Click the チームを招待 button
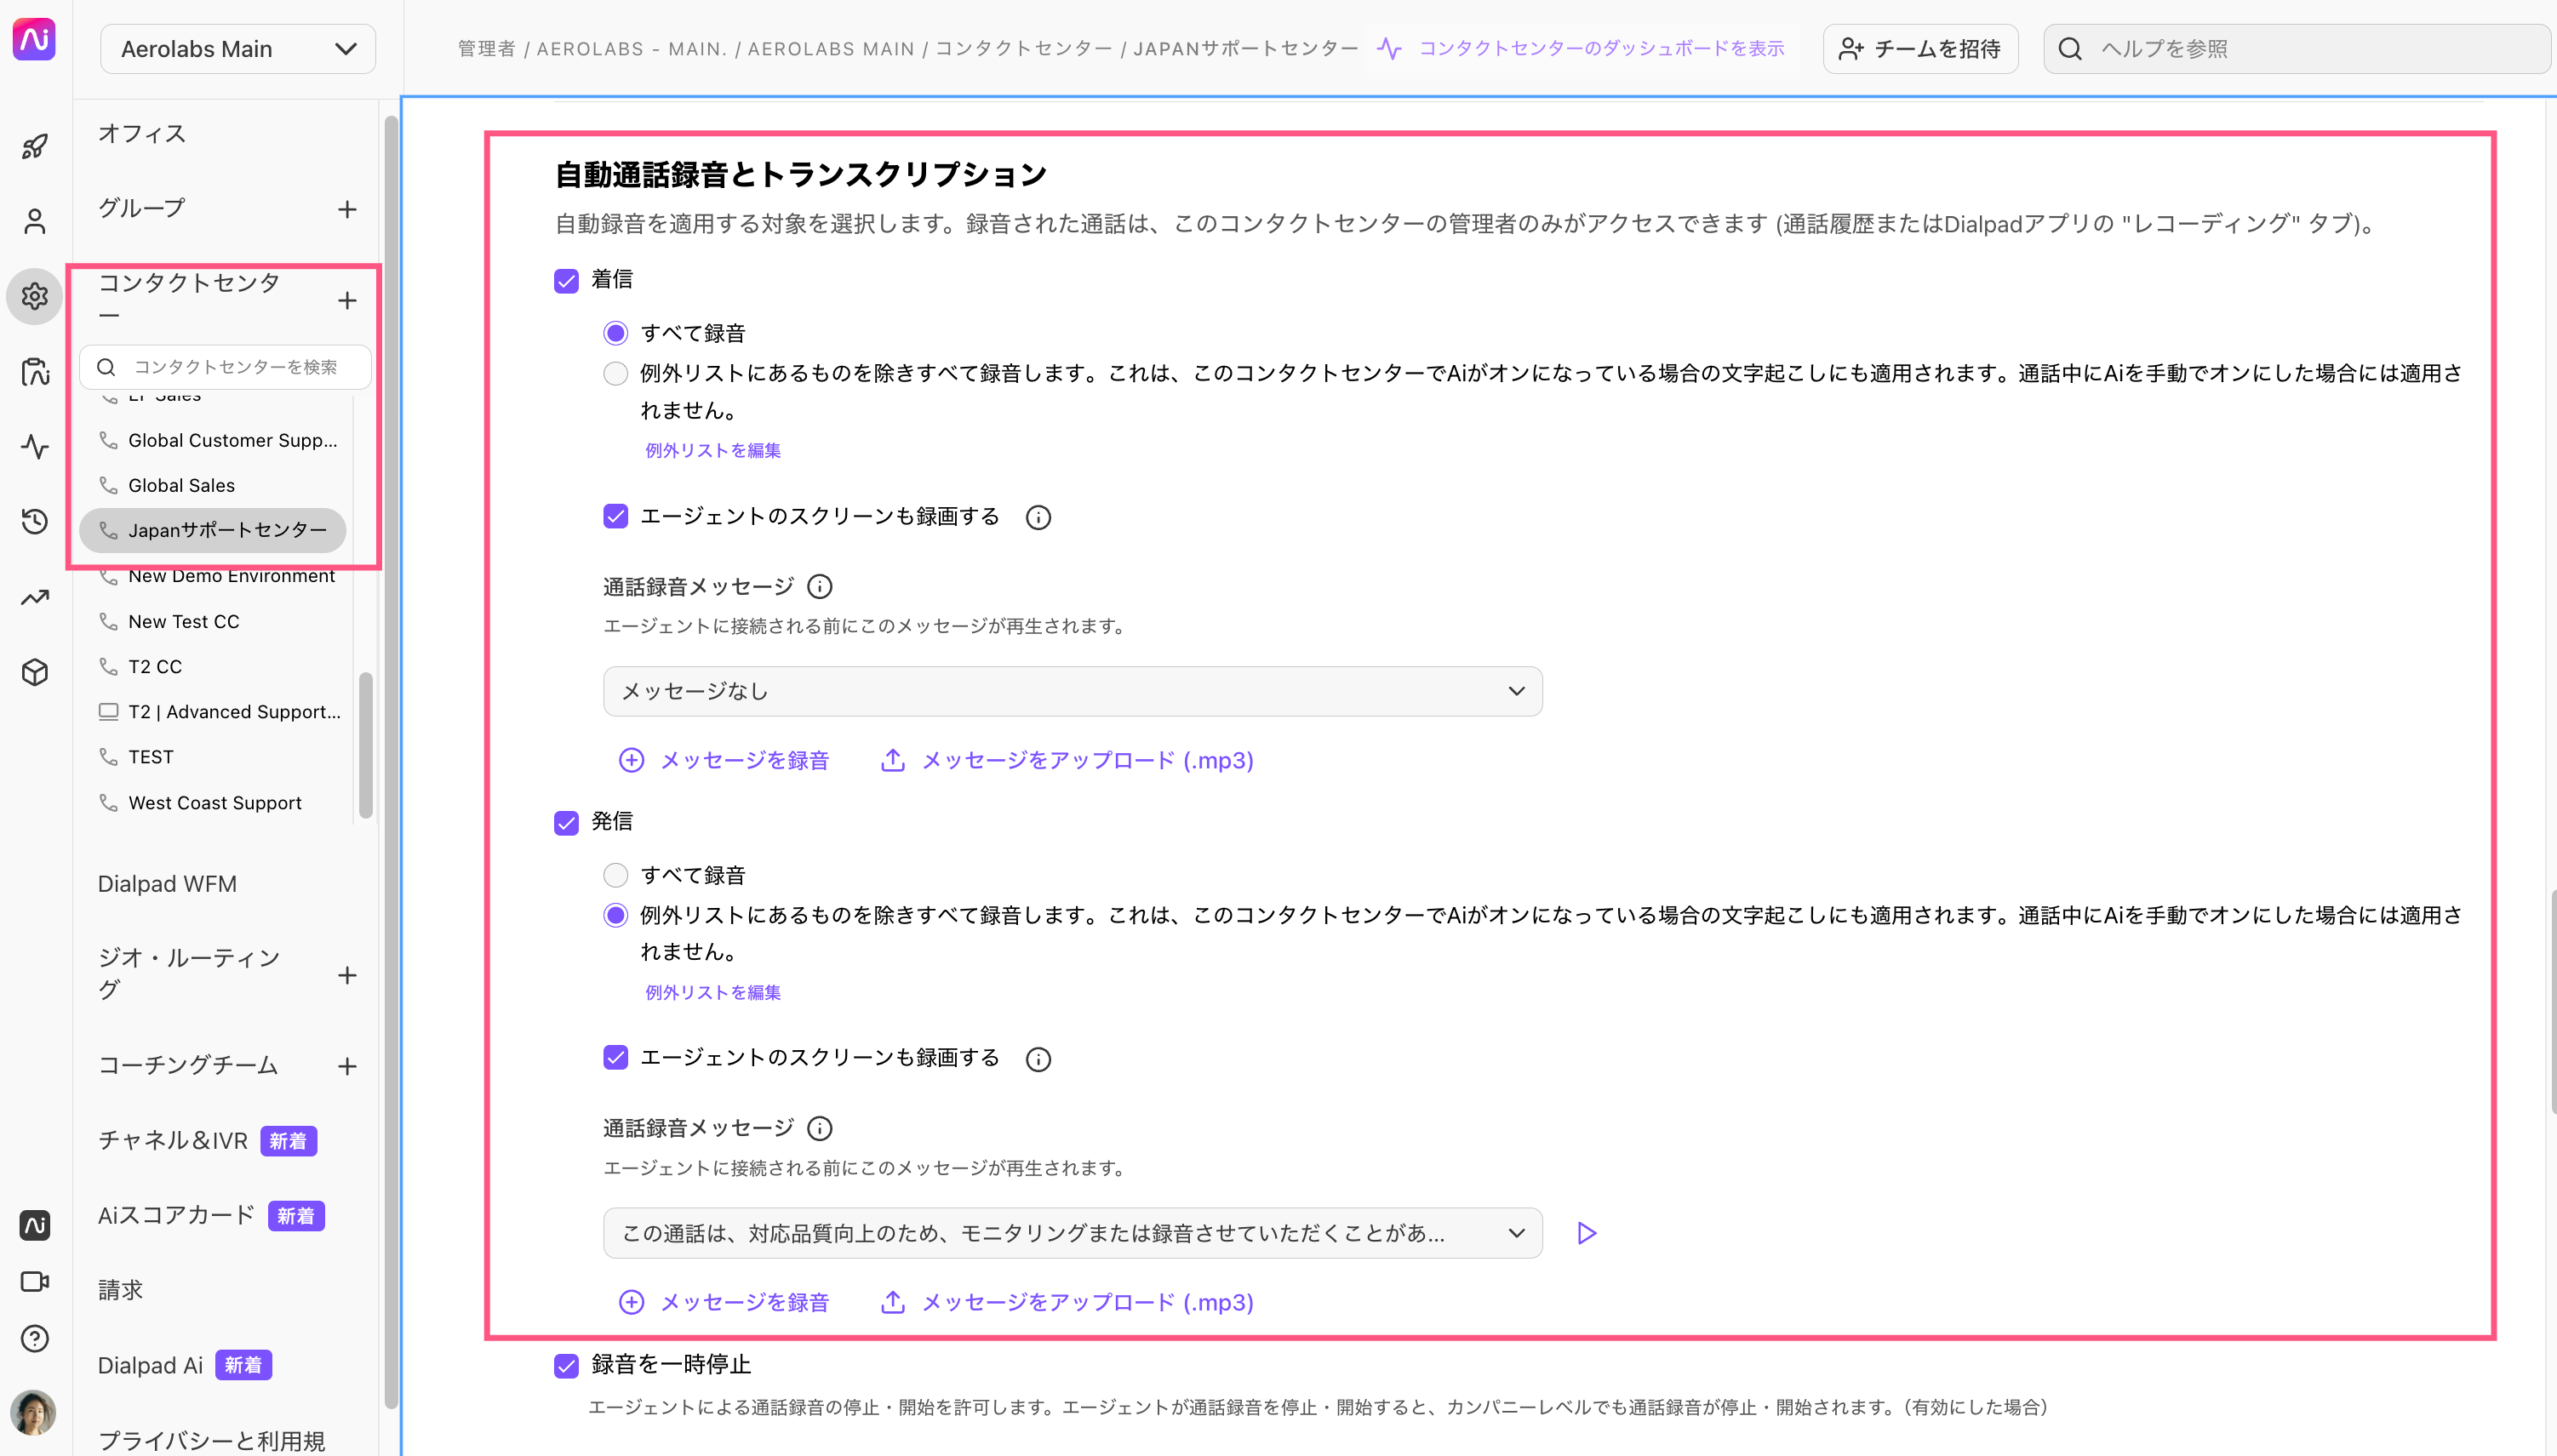 tap(1920, 49)
